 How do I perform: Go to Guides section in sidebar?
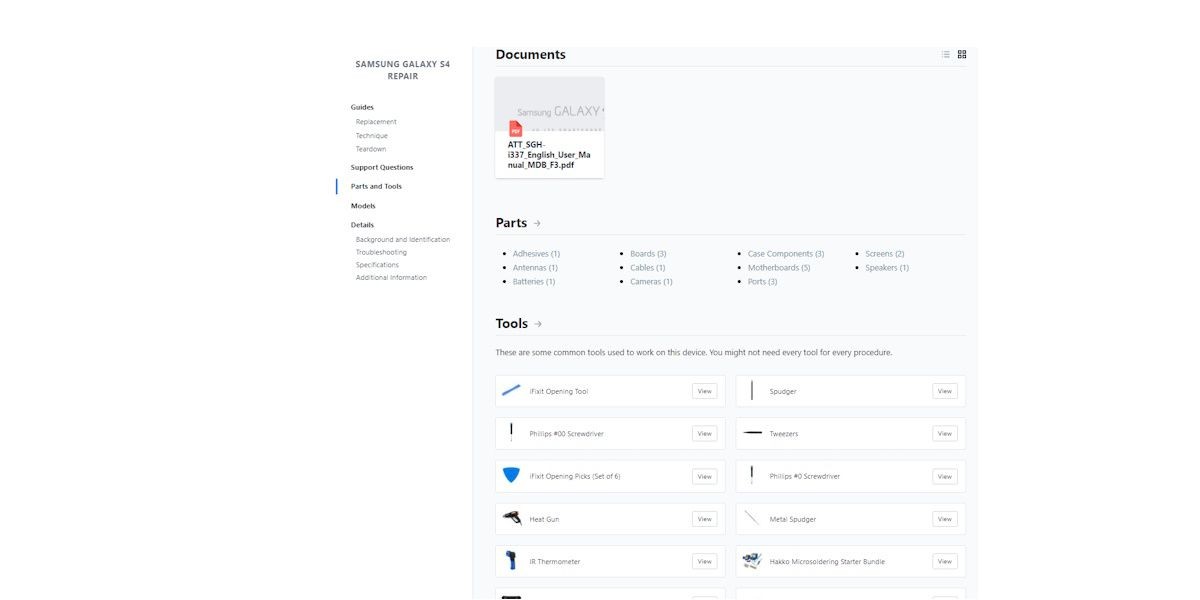click(x=362, y=107)
